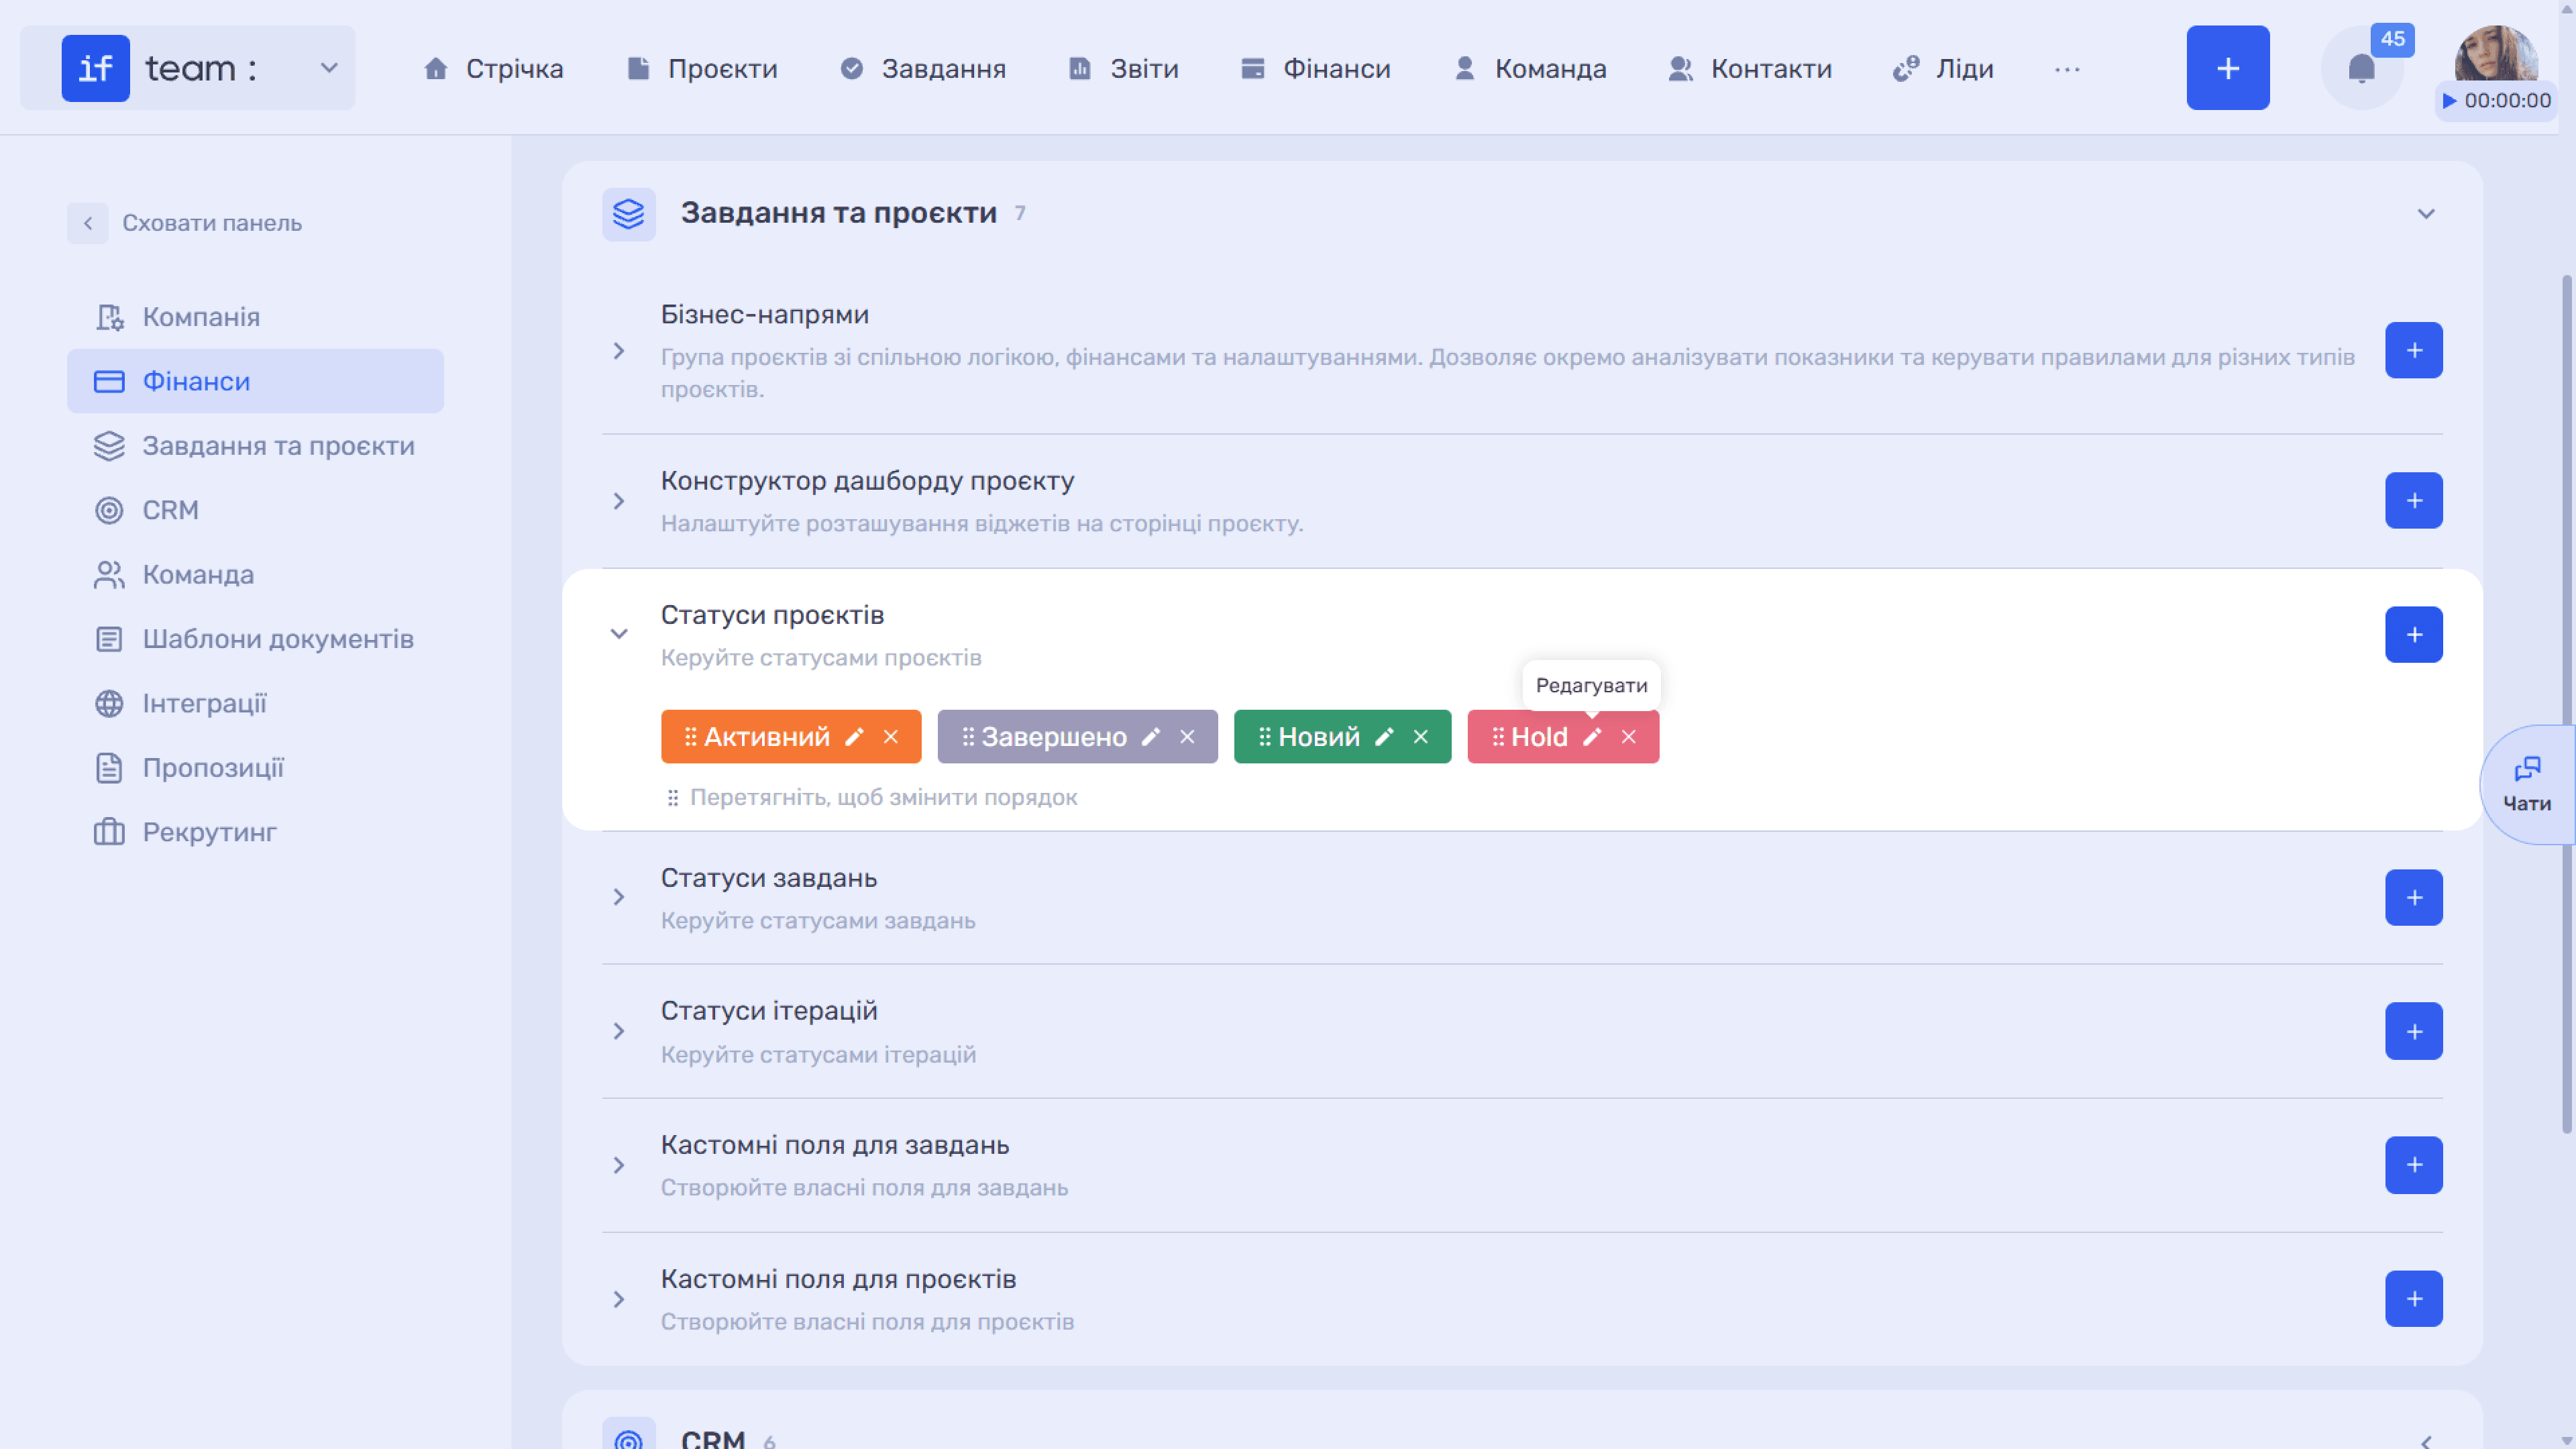Image resolution: width=2576 pixels, height=1449 pixels.
Task: Select Рекрутинг in the settings sidebar
Action: [x=255, y=832]
